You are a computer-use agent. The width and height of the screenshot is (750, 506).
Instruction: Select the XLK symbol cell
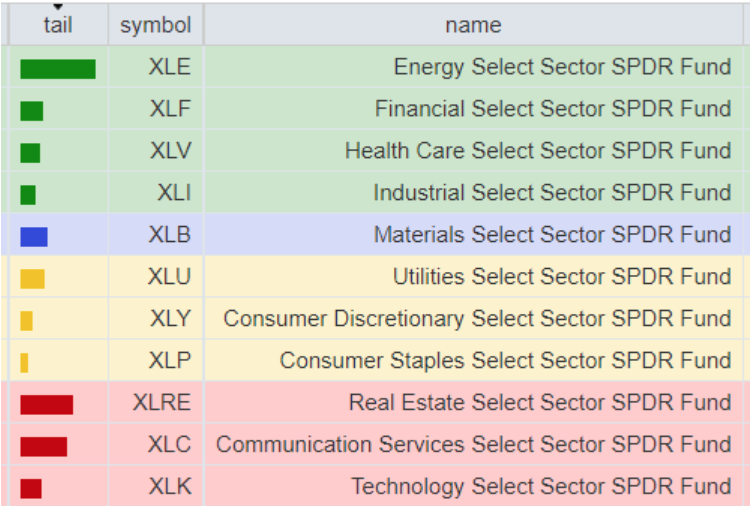coord(170,487)
